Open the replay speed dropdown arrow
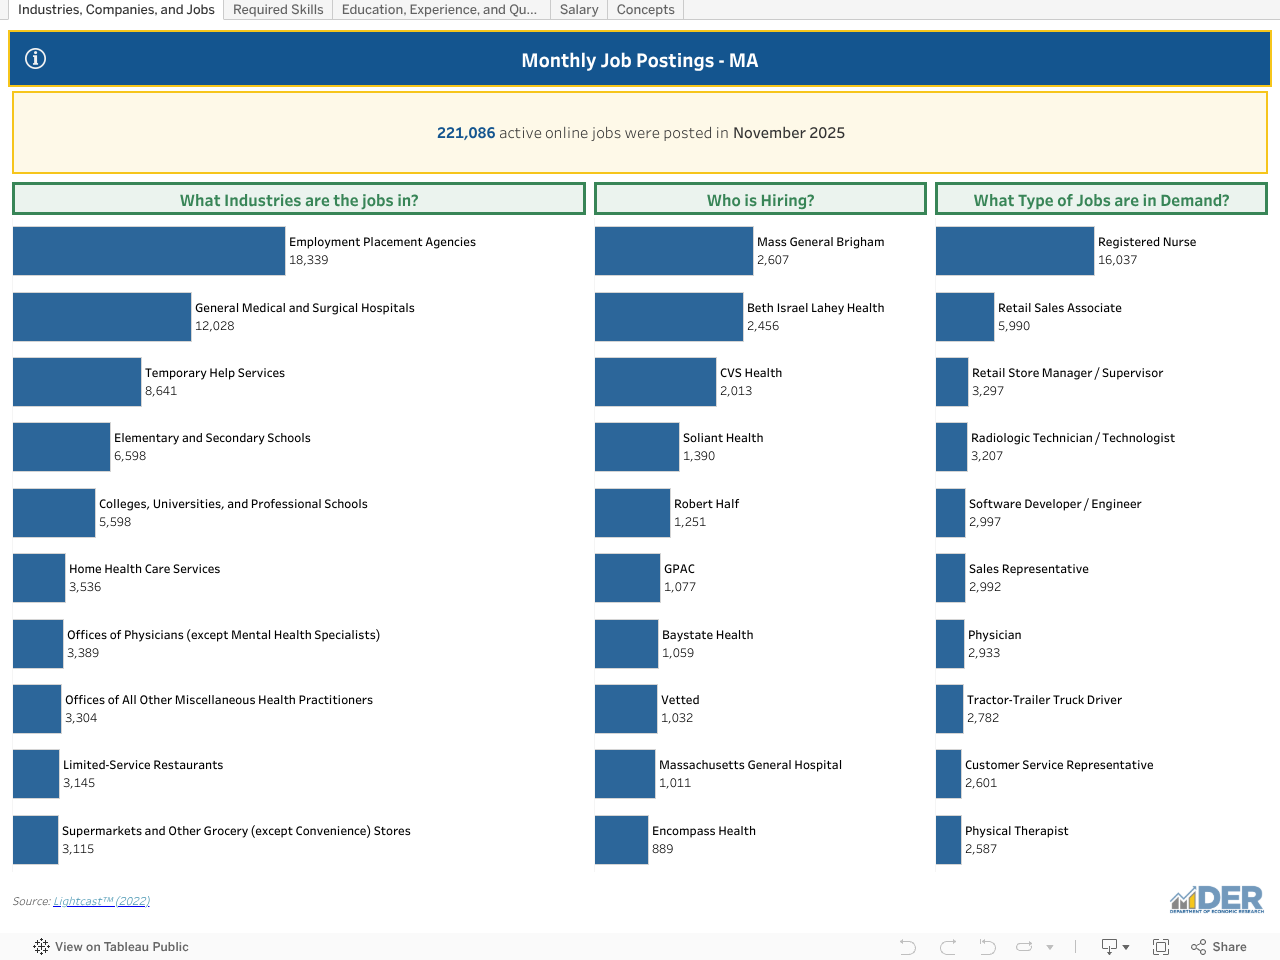This screenshot has width=1280, height=960. click(1050, 947)
